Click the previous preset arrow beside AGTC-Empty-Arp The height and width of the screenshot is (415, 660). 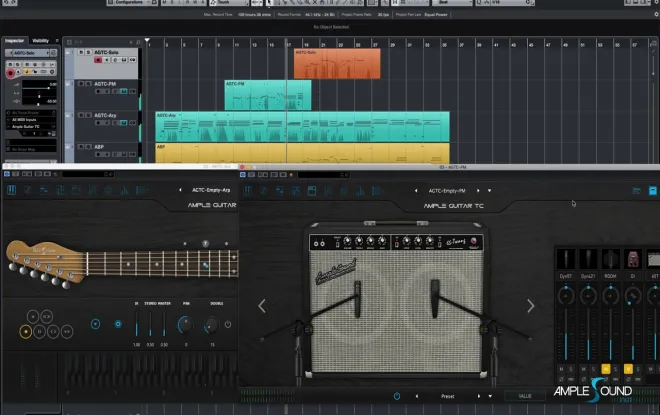pos(180,190)
